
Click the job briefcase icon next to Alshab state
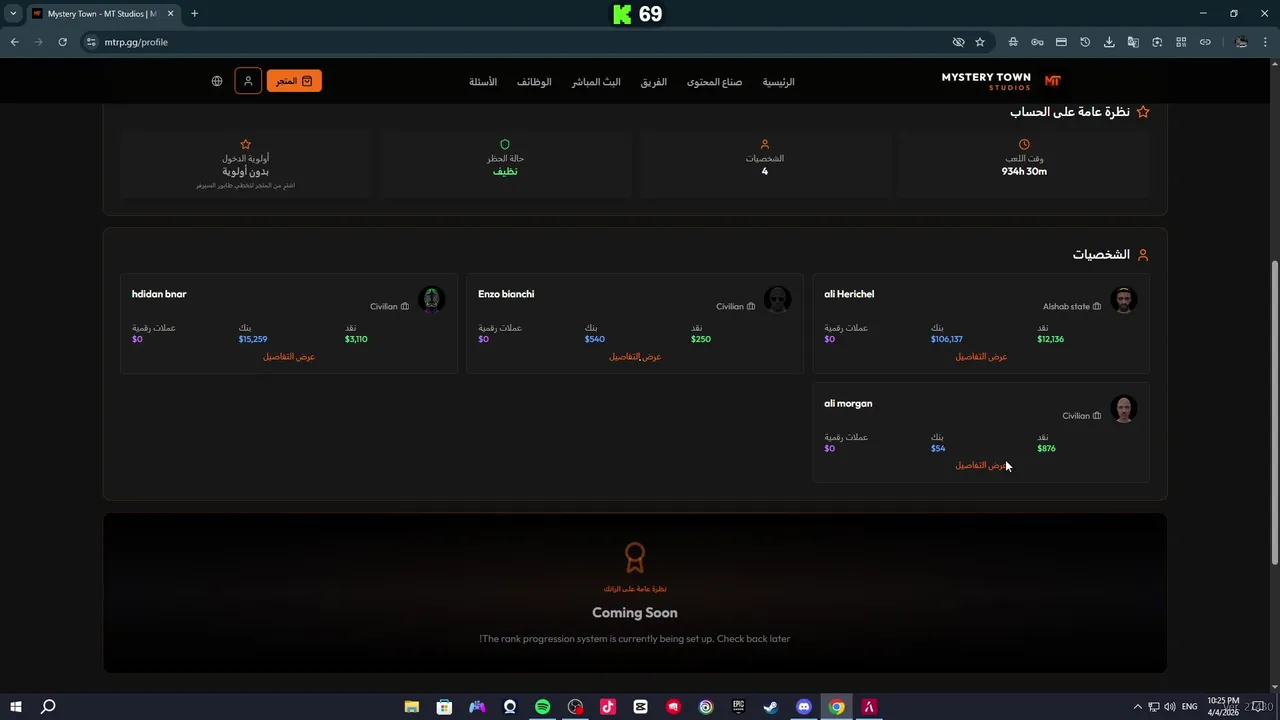(x=1097, y=307)
